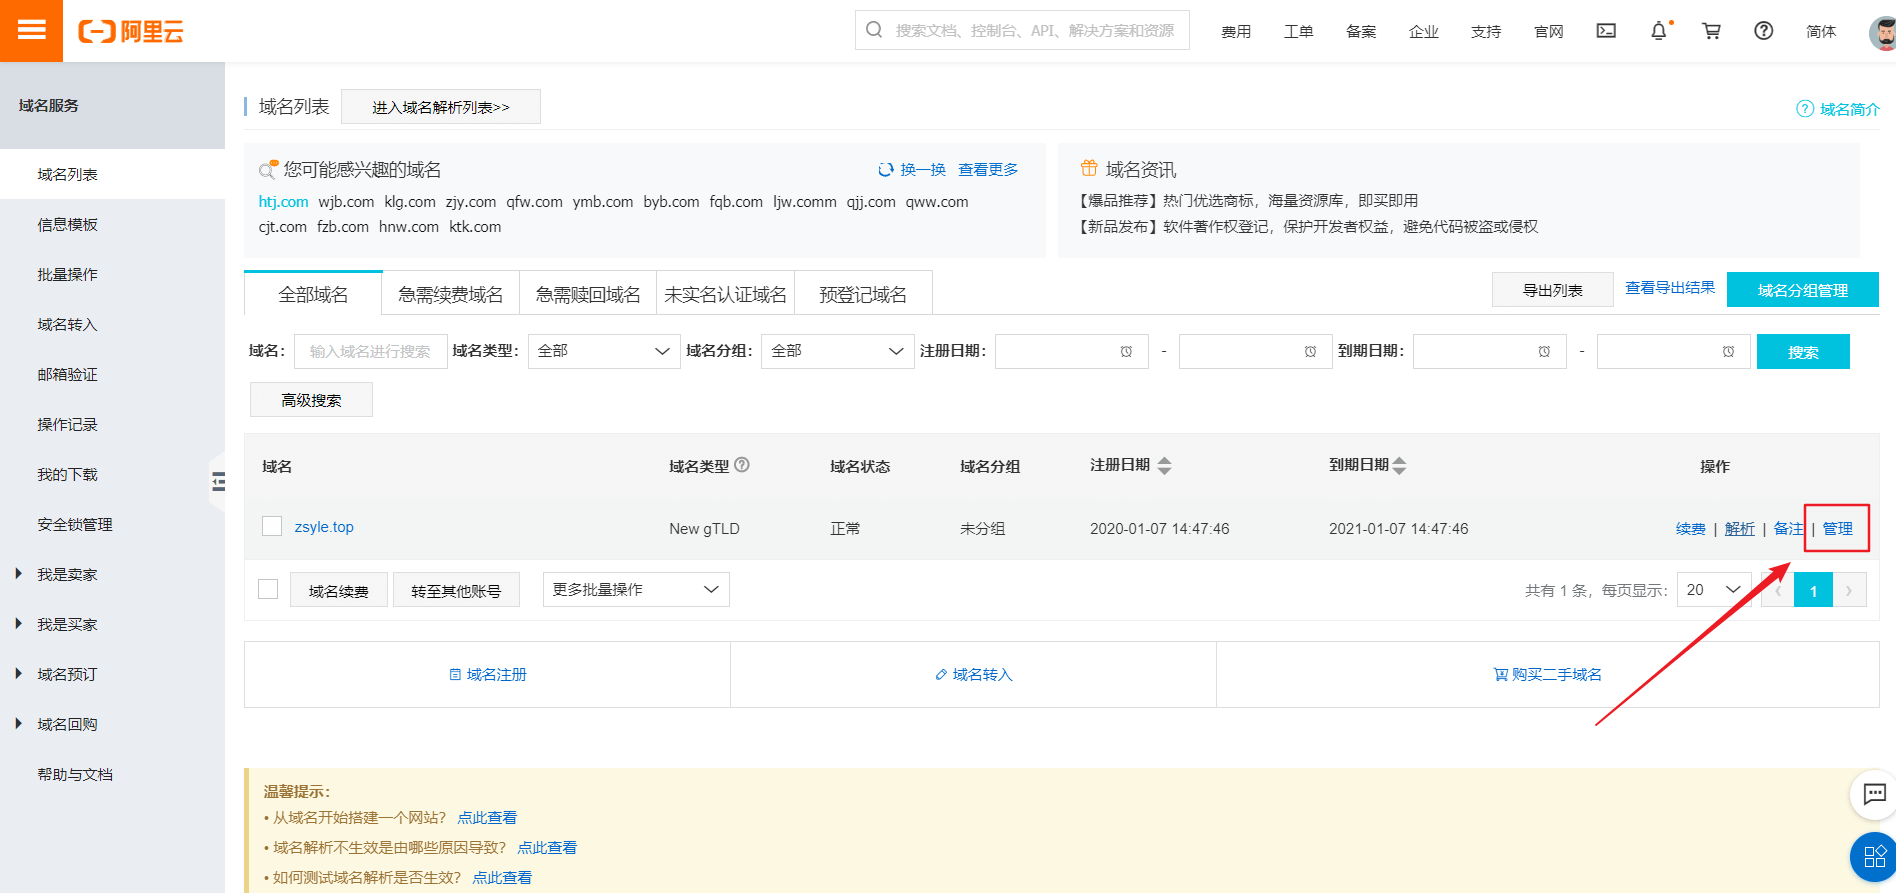The image size is (1896, 893).
Task: Expand the 域名类型 dropdown
Action: pyautogui.click(x=604, y=351)
